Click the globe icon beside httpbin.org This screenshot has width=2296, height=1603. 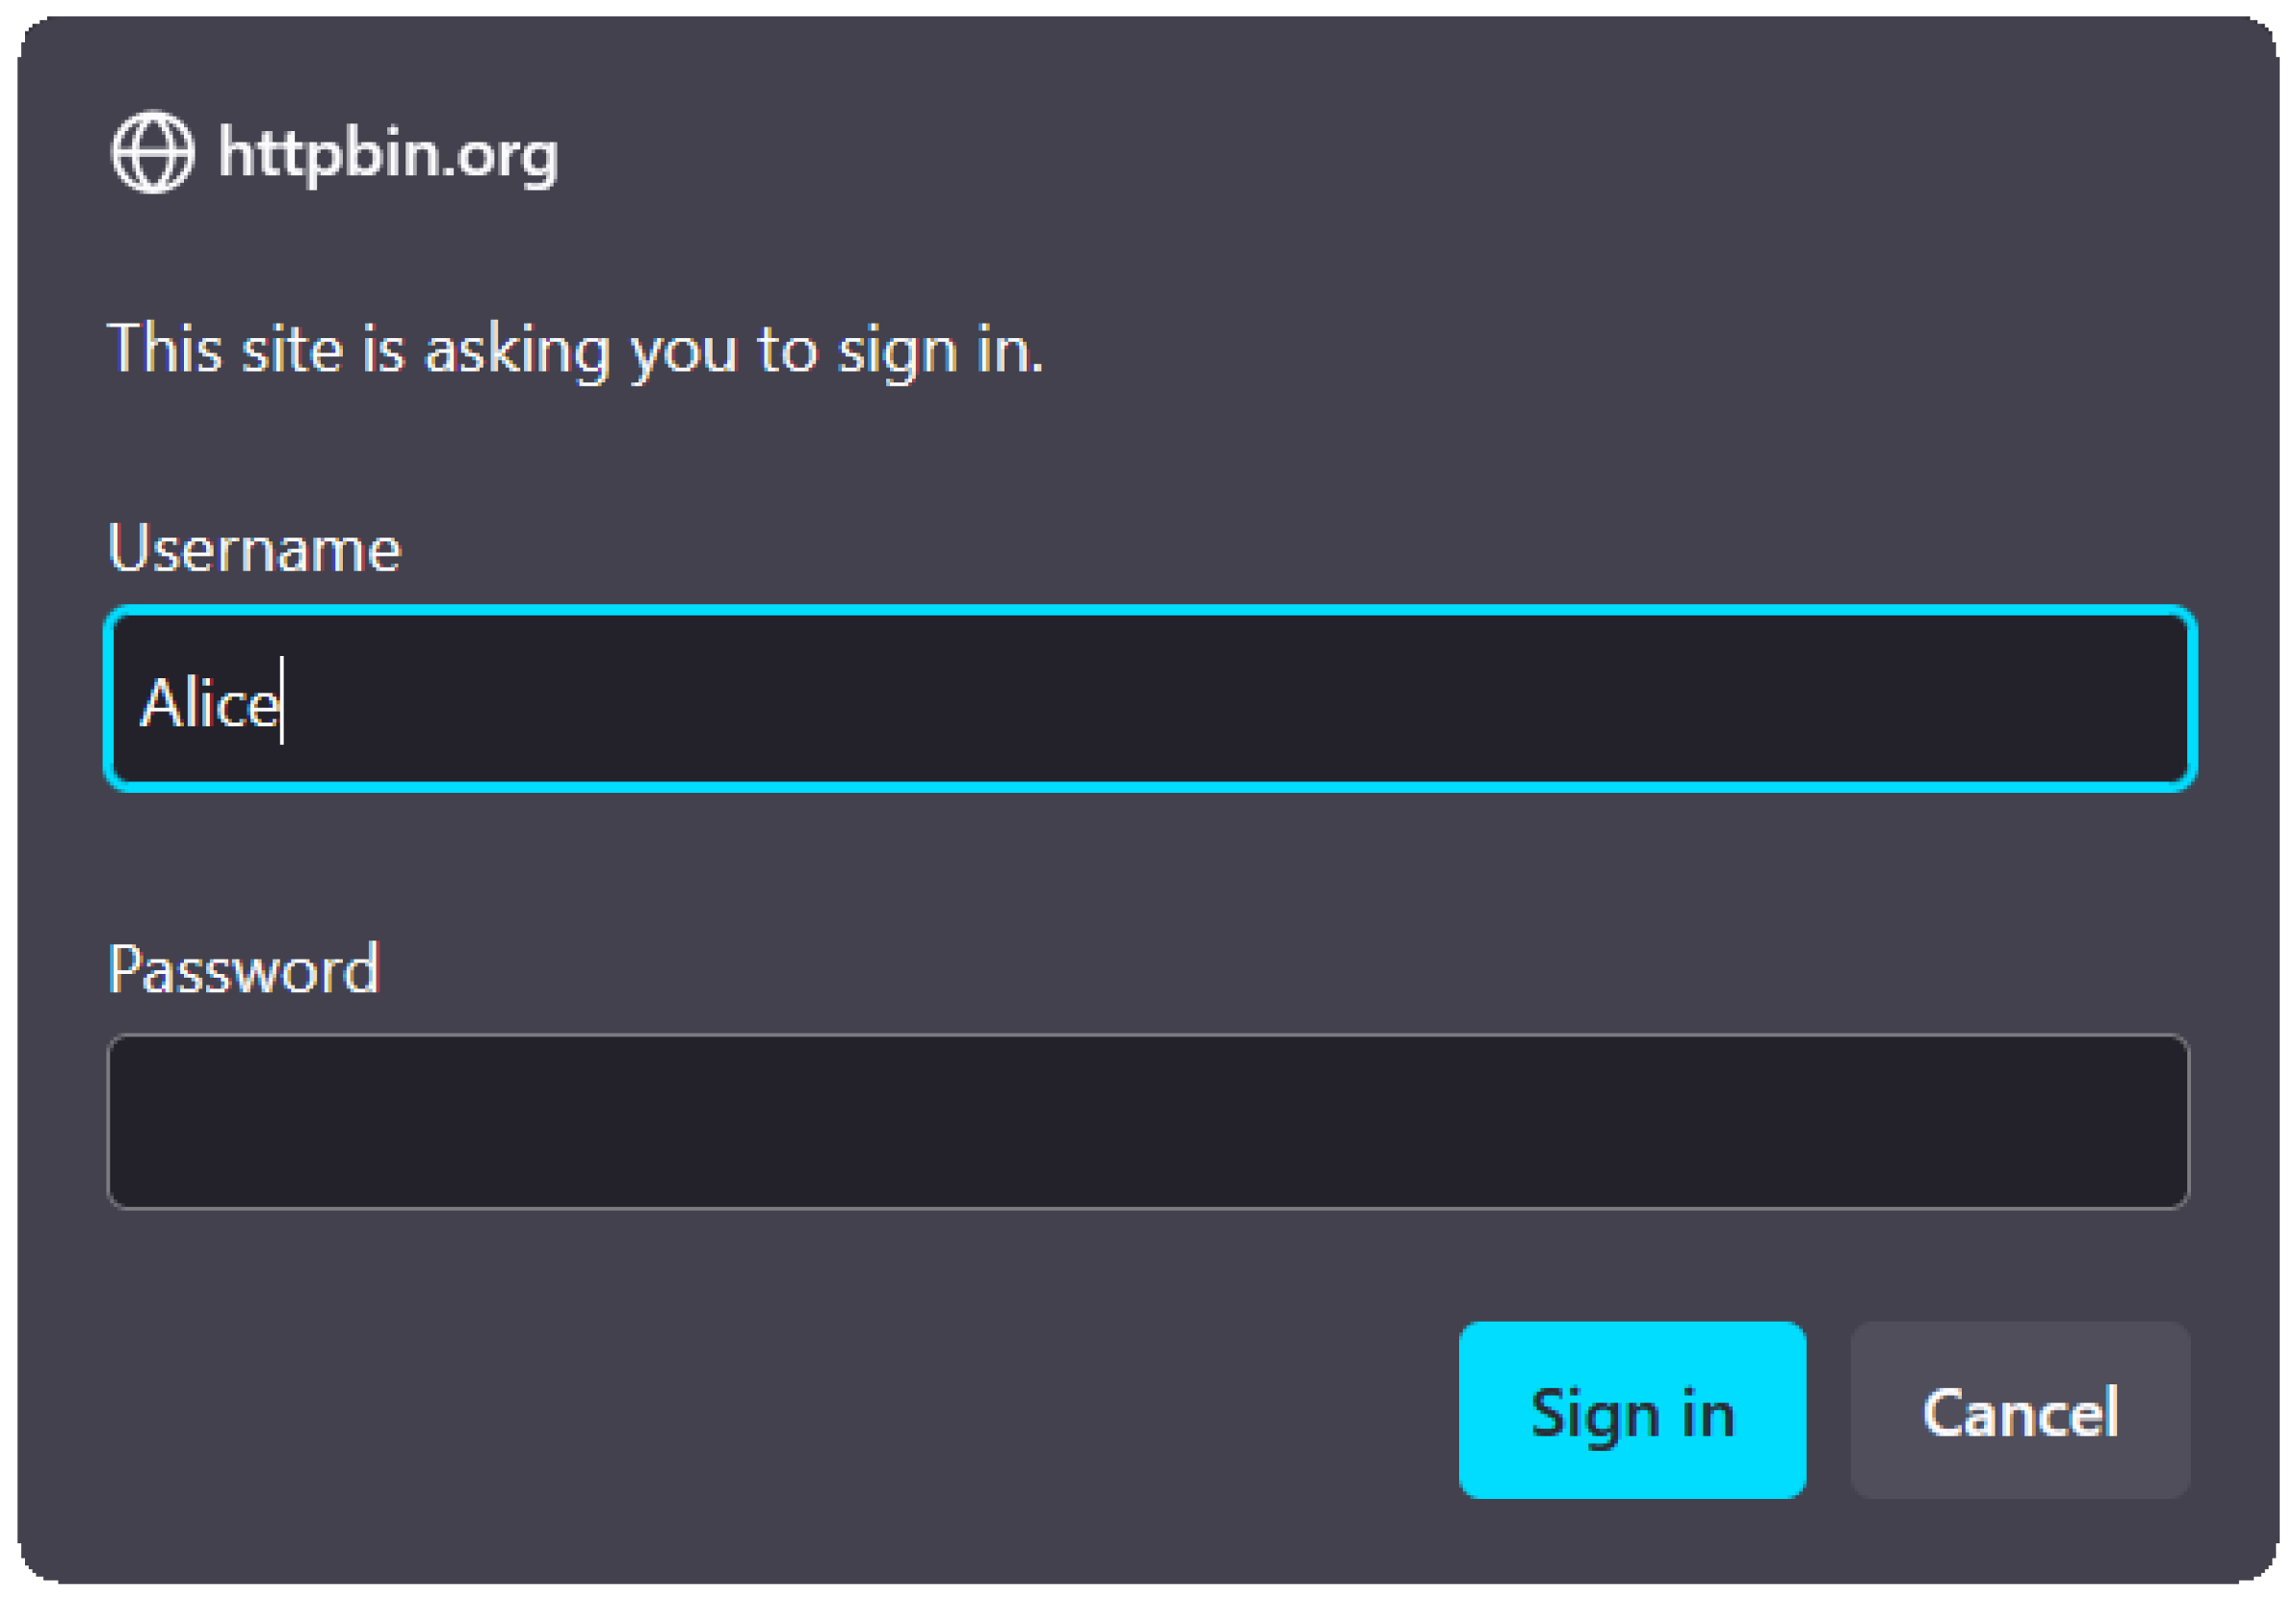coord(152,152)
